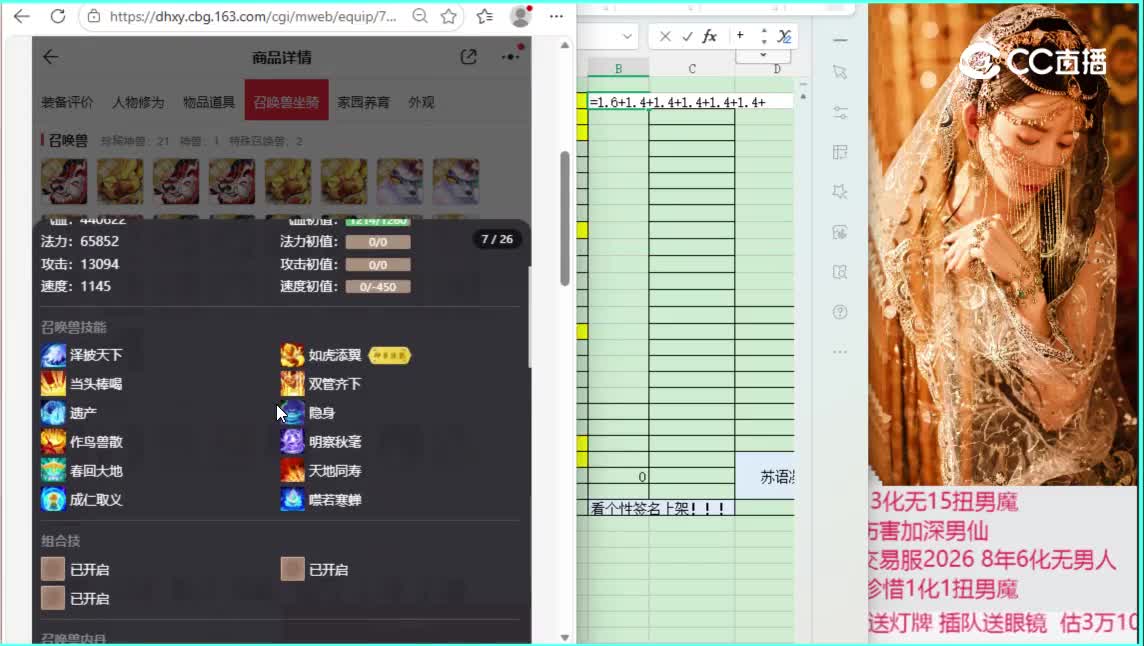Click the 双管齐下 skill icon
This screenshot has width=1144, height=646.
click(293, 384)
